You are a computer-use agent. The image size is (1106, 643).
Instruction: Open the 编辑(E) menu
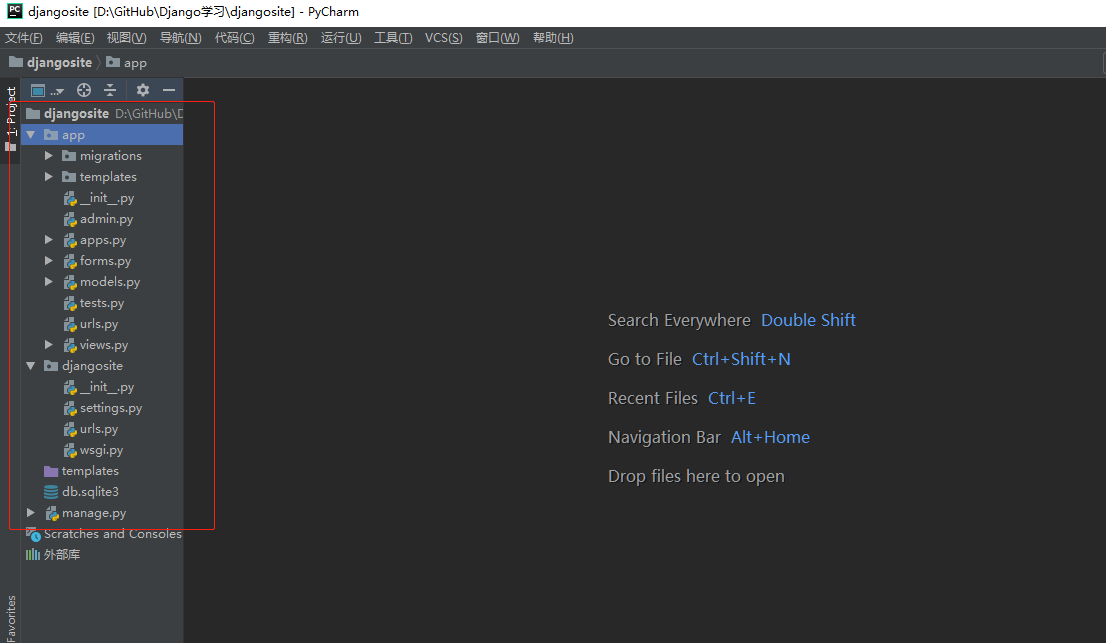pyautogui.click(x=75, y=38)
